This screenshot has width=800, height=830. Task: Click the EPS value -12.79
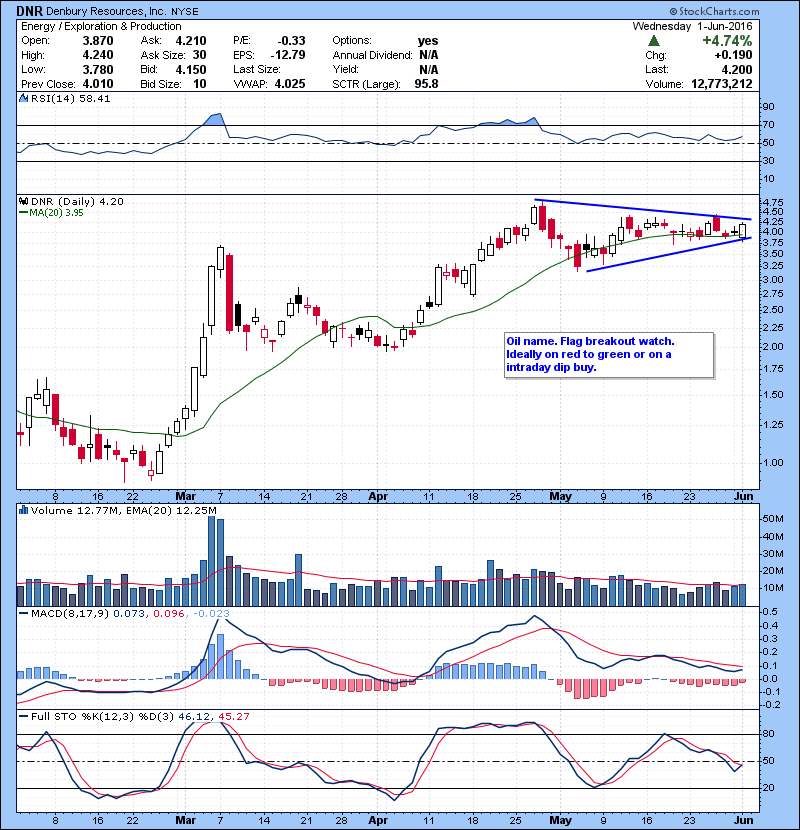click(288, 55)
